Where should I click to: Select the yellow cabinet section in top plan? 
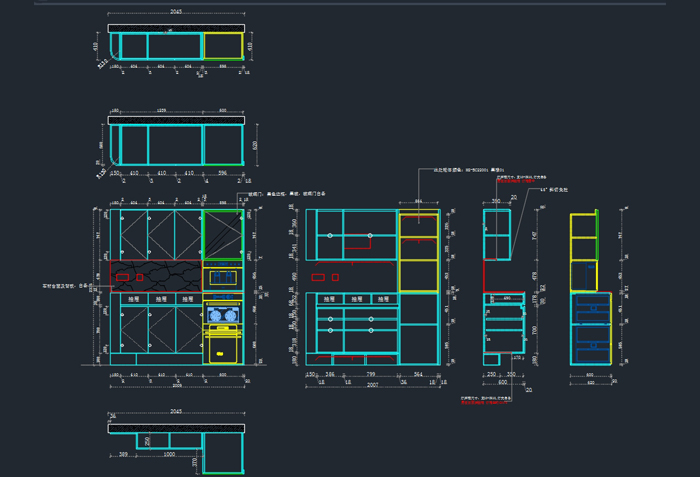(222, 46)
